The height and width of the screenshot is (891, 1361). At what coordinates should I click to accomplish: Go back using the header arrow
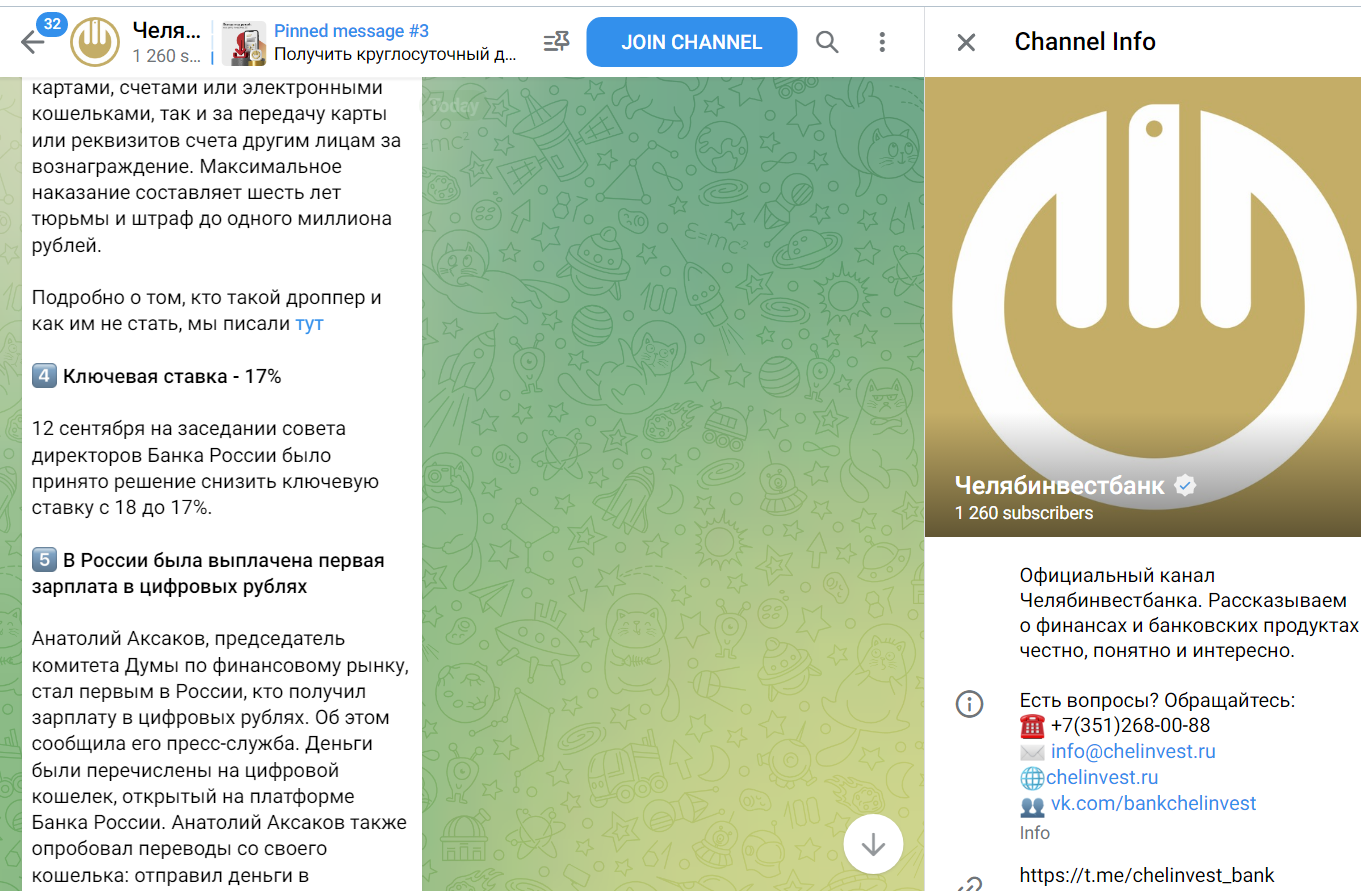pos(33,42)
